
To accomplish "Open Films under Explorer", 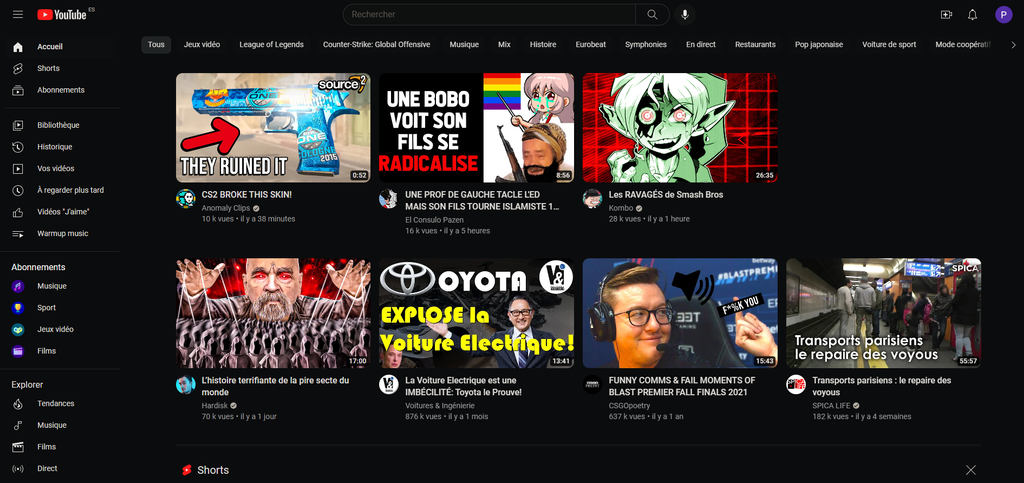I will click(60, 447).
